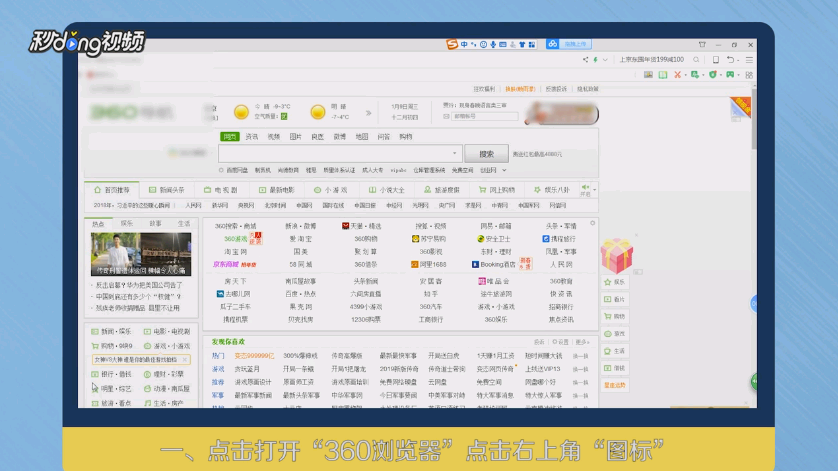Expand the address bar dropdown chevron

(x=605, y=60)
